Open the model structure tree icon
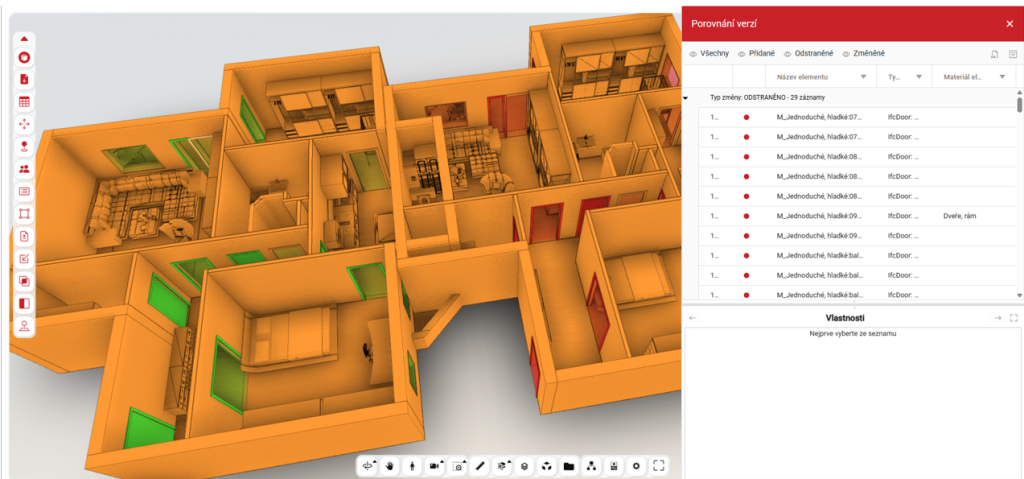Screen dimensions: 1024x479 591,466
